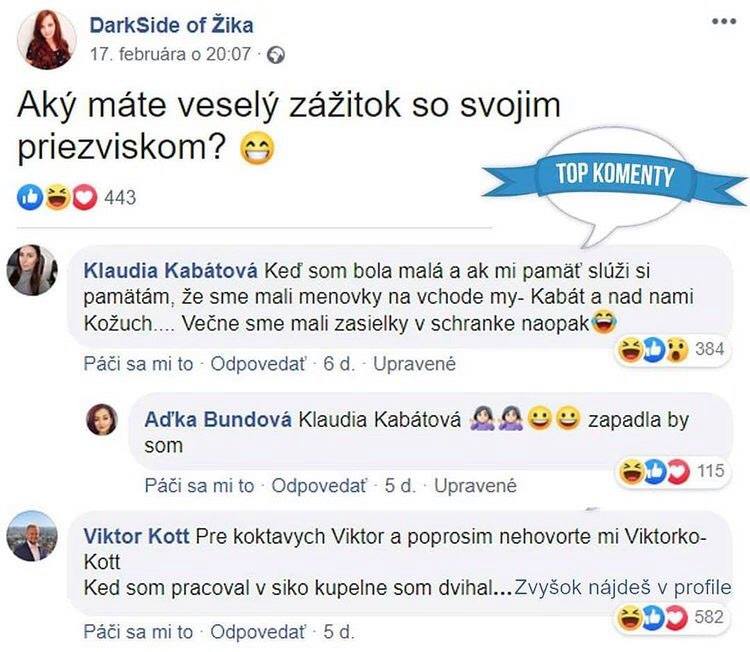The width and height of the screenshot is (750, 652).
Task: Click Klaudia Kabátová's comment author name
Action: (x=170, y=271)
